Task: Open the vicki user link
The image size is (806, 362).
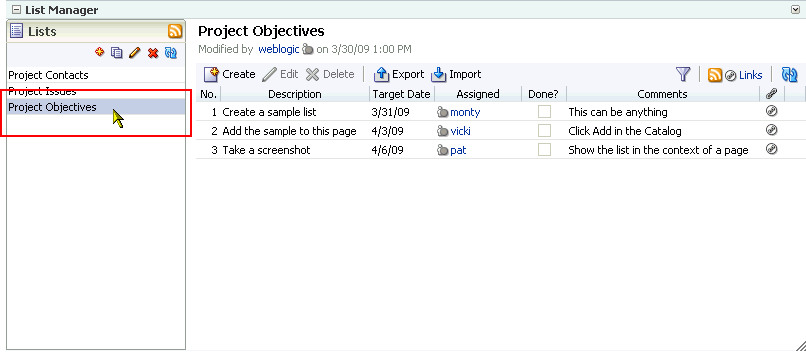Action: click(460, 131)
